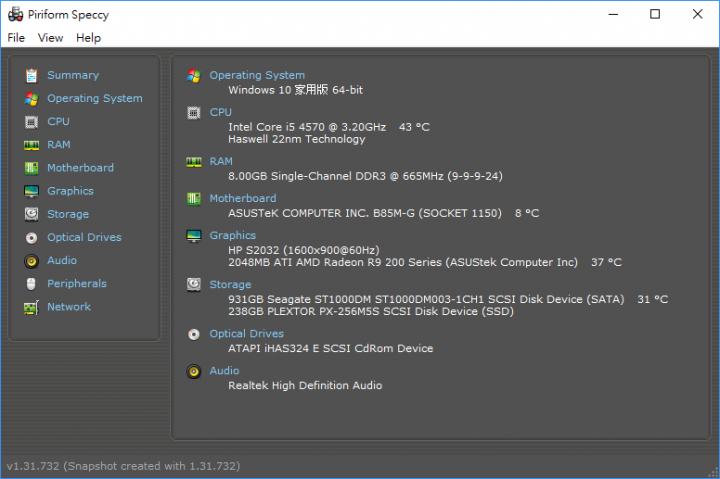Select RAM label in the sidebar

pyautogui.click(x=59, y=145)
